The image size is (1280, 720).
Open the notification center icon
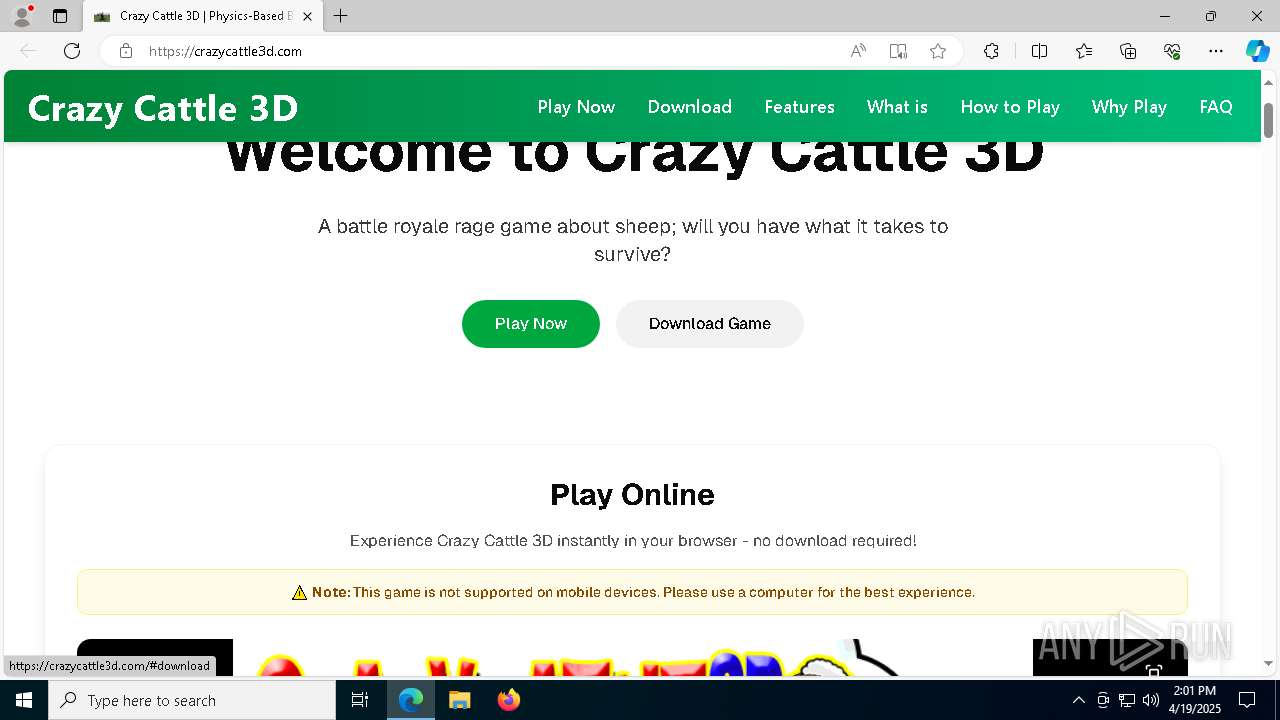point(1247,700)
